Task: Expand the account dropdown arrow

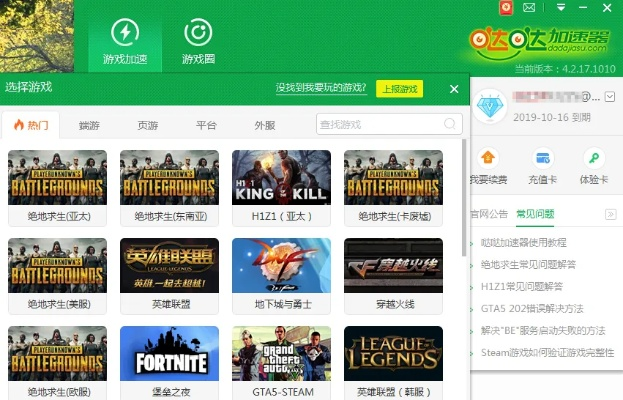Action: 609,97
